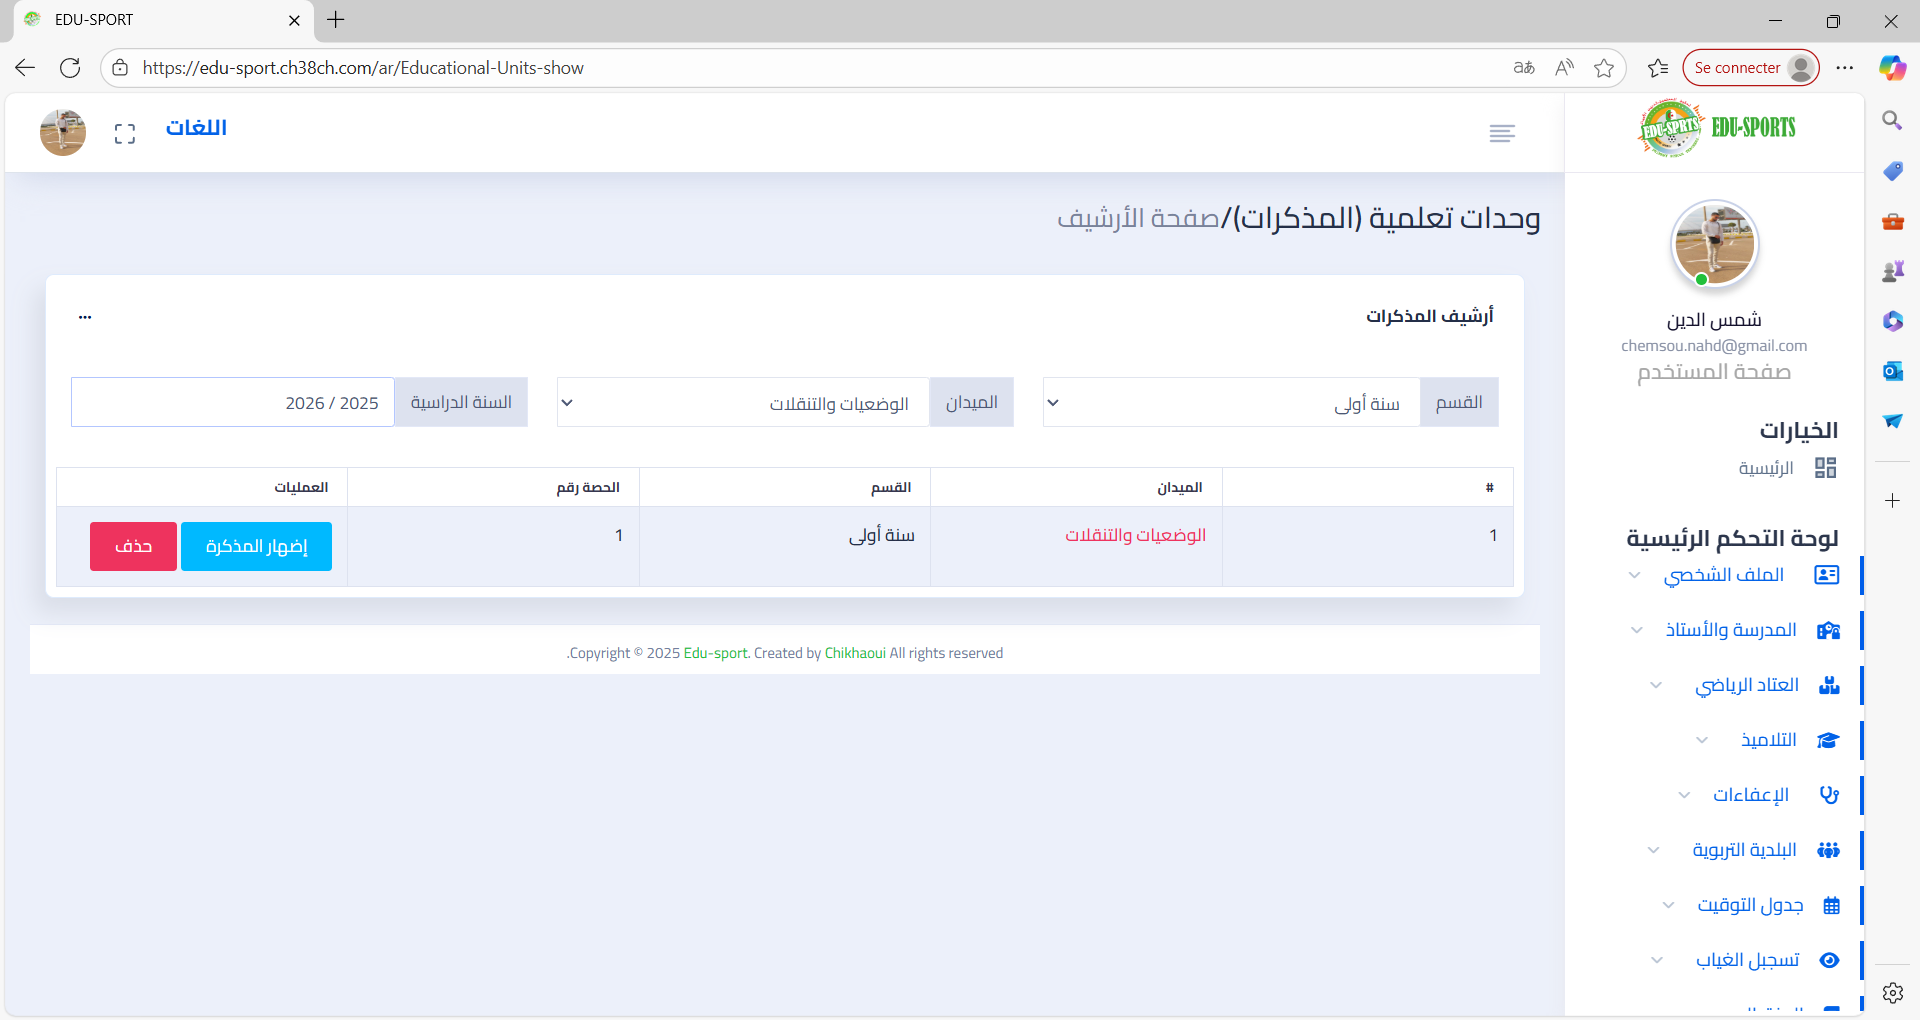
Task: Toggle sidebar with the hamburger menu icon
Action: 1501,134
